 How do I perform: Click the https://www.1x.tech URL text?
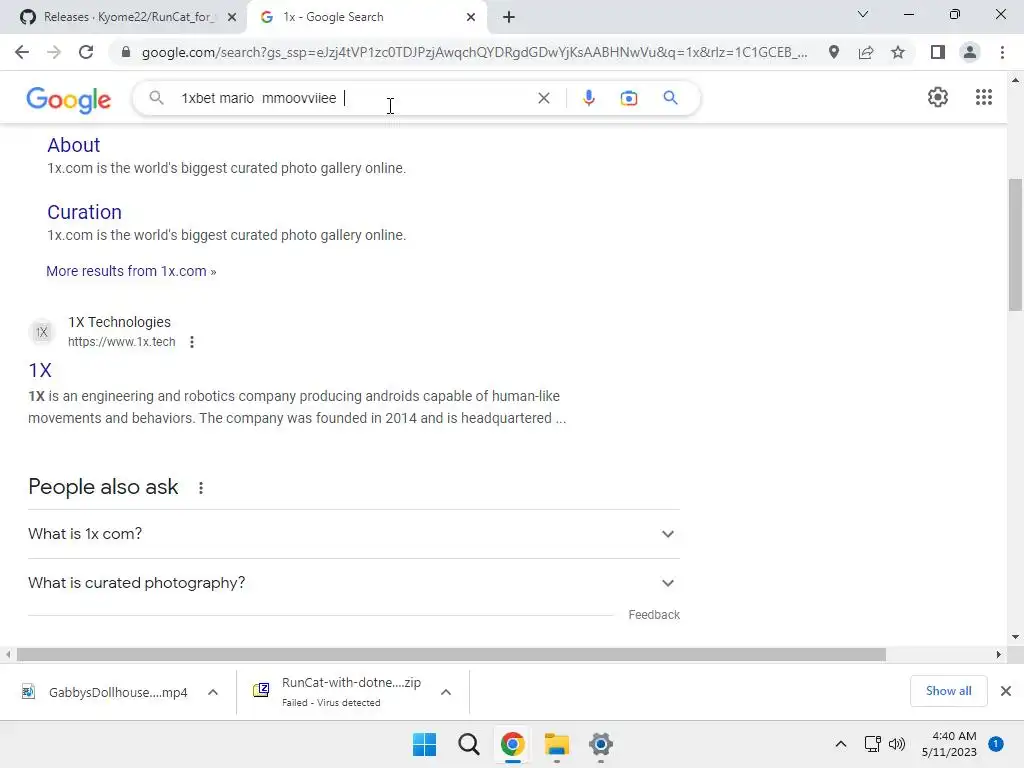click(x=121, y=342)
